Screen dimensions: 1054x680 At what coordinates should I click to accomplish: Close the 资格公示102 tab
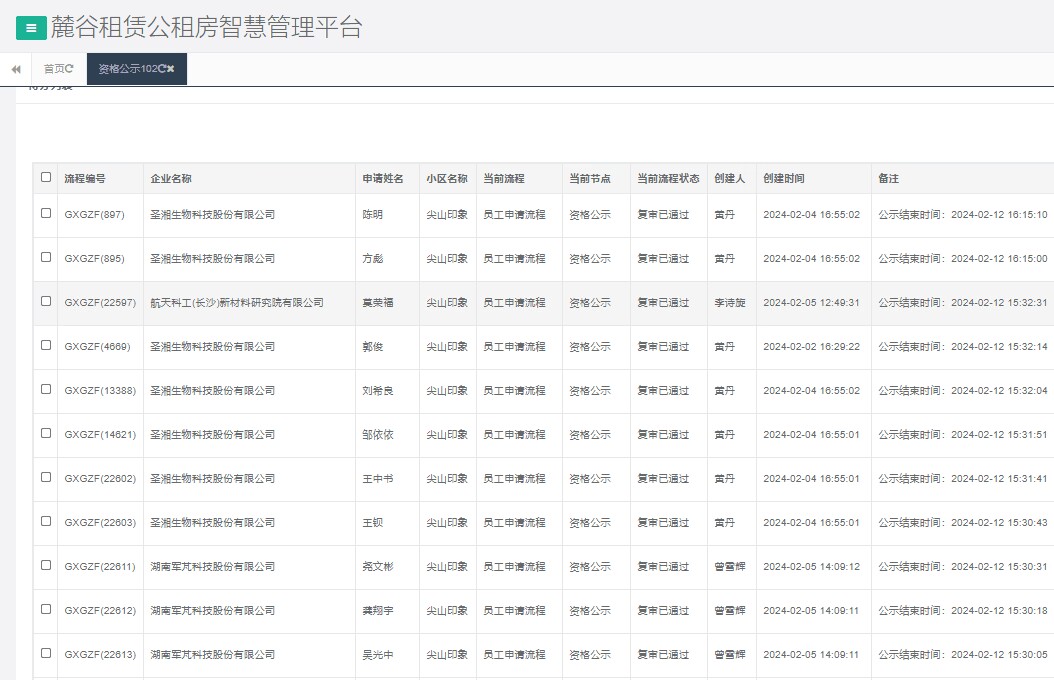tap(172, 70)
